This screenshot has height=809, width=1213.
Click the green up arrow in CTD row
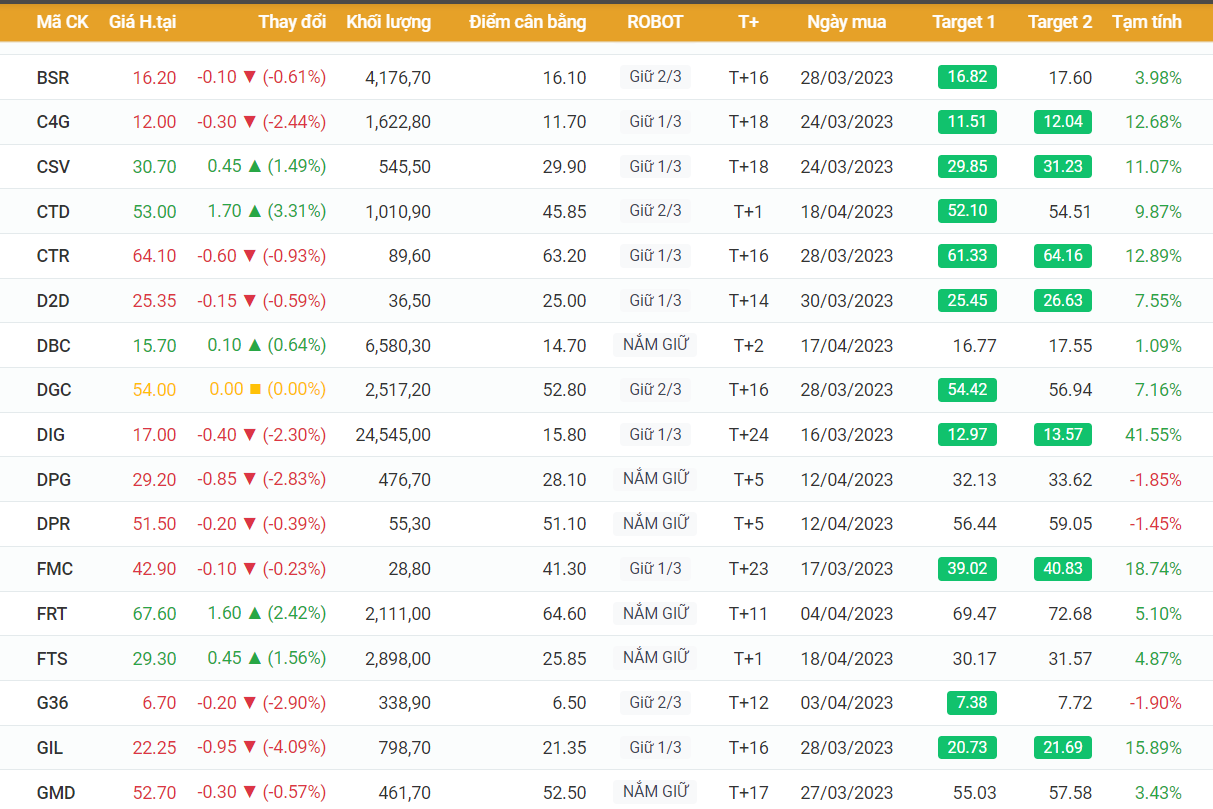click(255, 211)
